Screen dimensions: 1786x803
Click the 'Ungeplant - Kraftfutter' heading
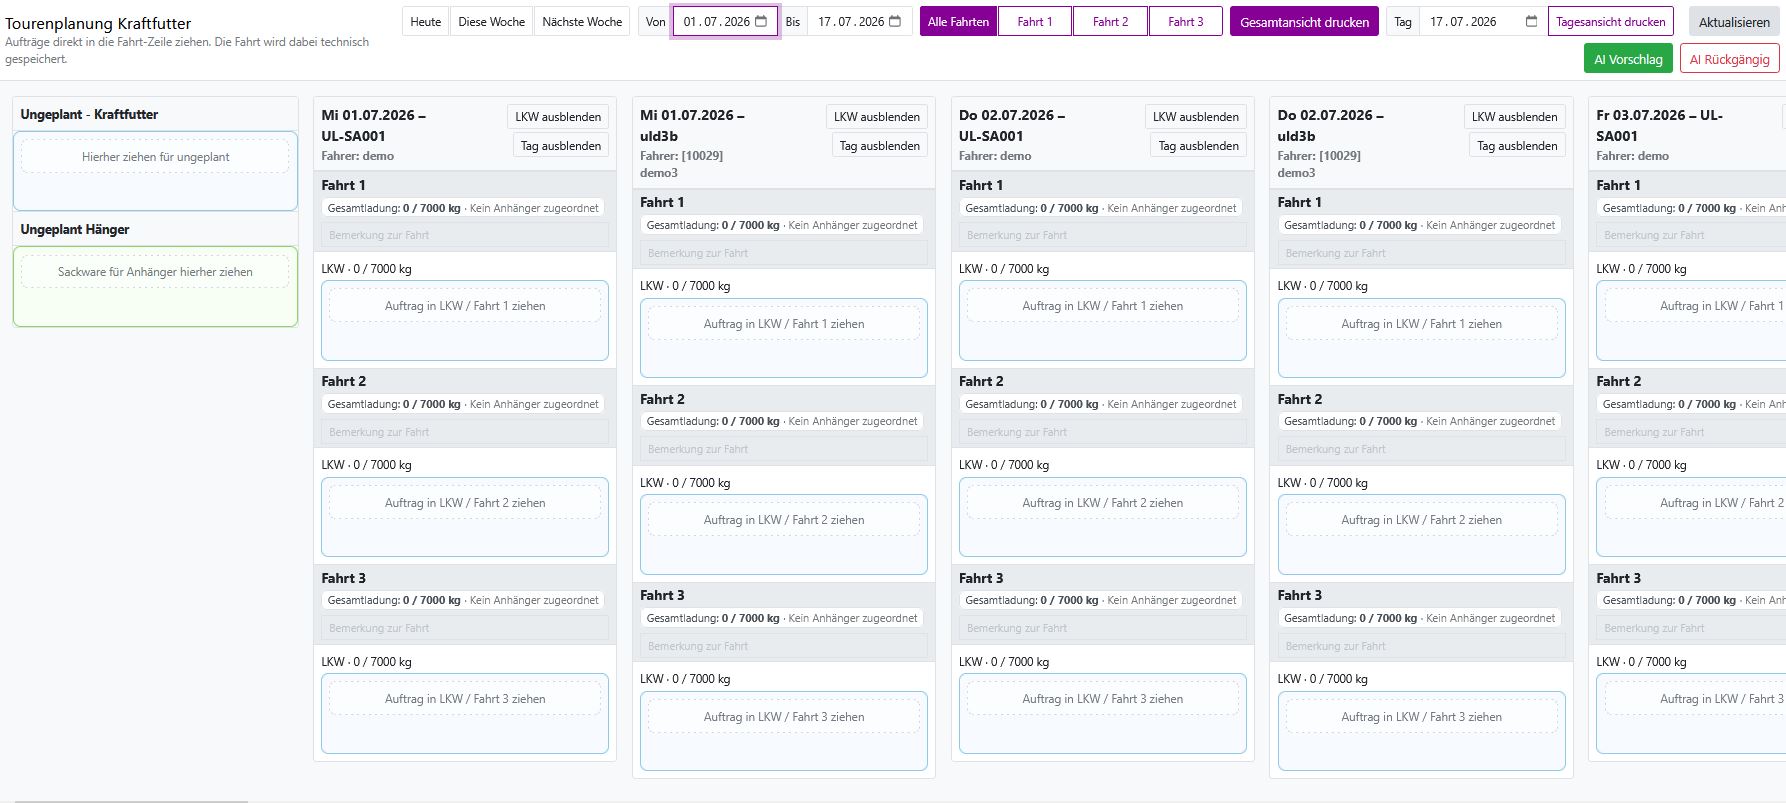coord(89,114)
